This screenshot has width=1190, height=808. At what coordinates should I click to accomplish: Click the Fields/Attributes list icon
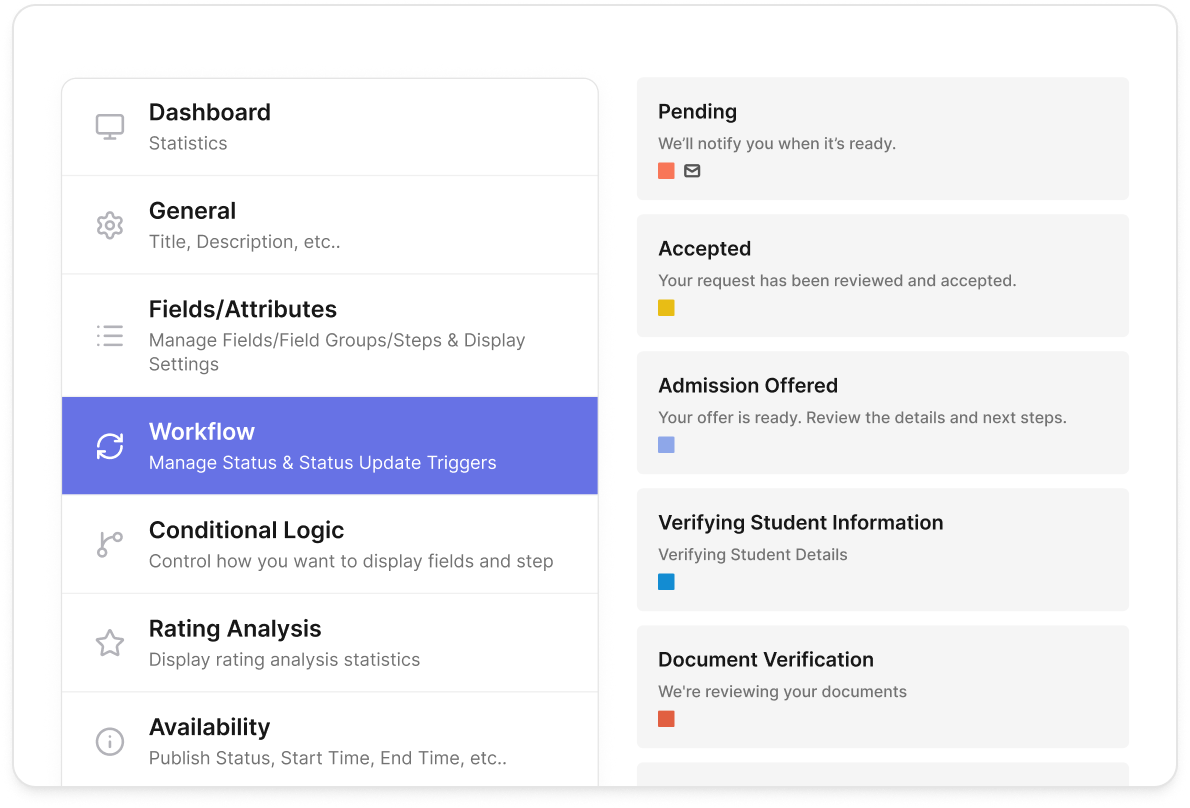(x=110, y=335)
